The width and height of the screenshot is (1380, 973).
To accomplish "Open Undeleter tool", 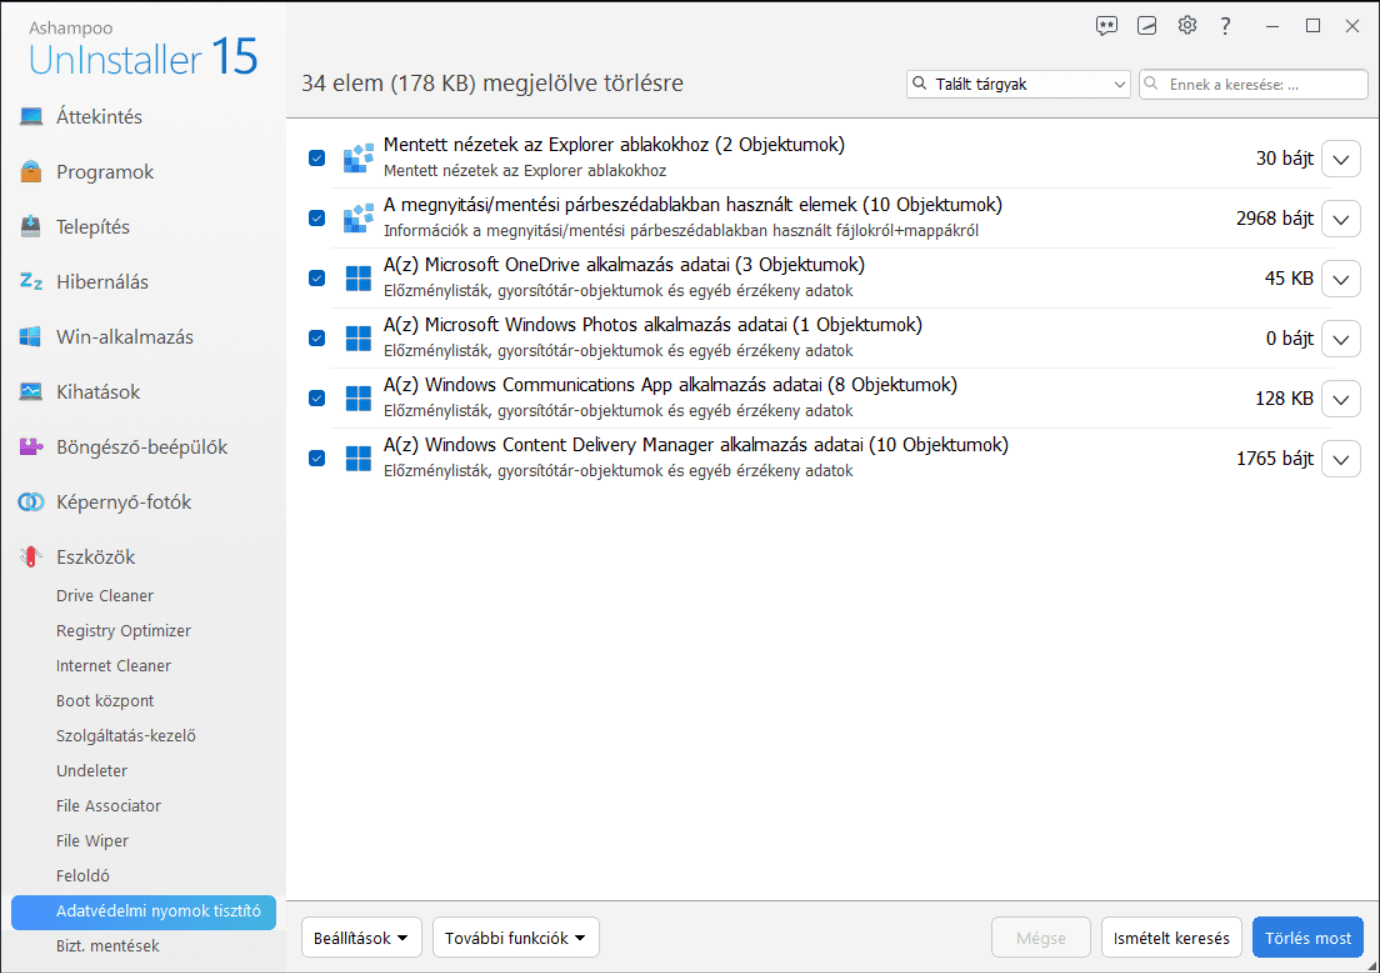I will (x=92, y=771).
